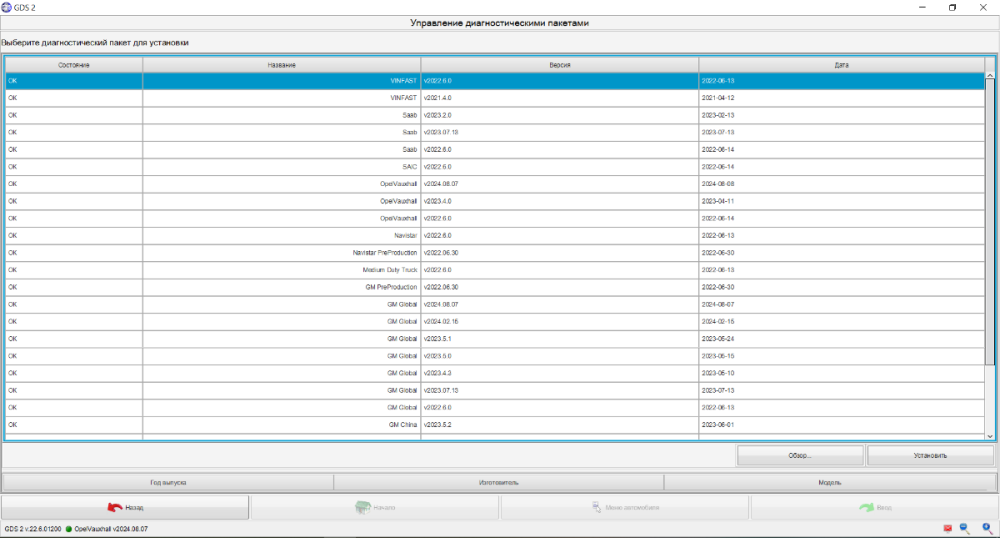Sort by the Название column header
This screenshot has height=538, width=1000.
281,65
